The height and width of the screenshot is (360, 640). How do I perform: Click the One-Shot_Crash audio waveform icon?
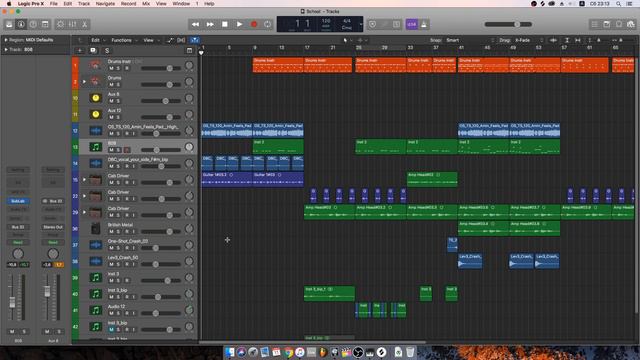(x=96, y=245)
